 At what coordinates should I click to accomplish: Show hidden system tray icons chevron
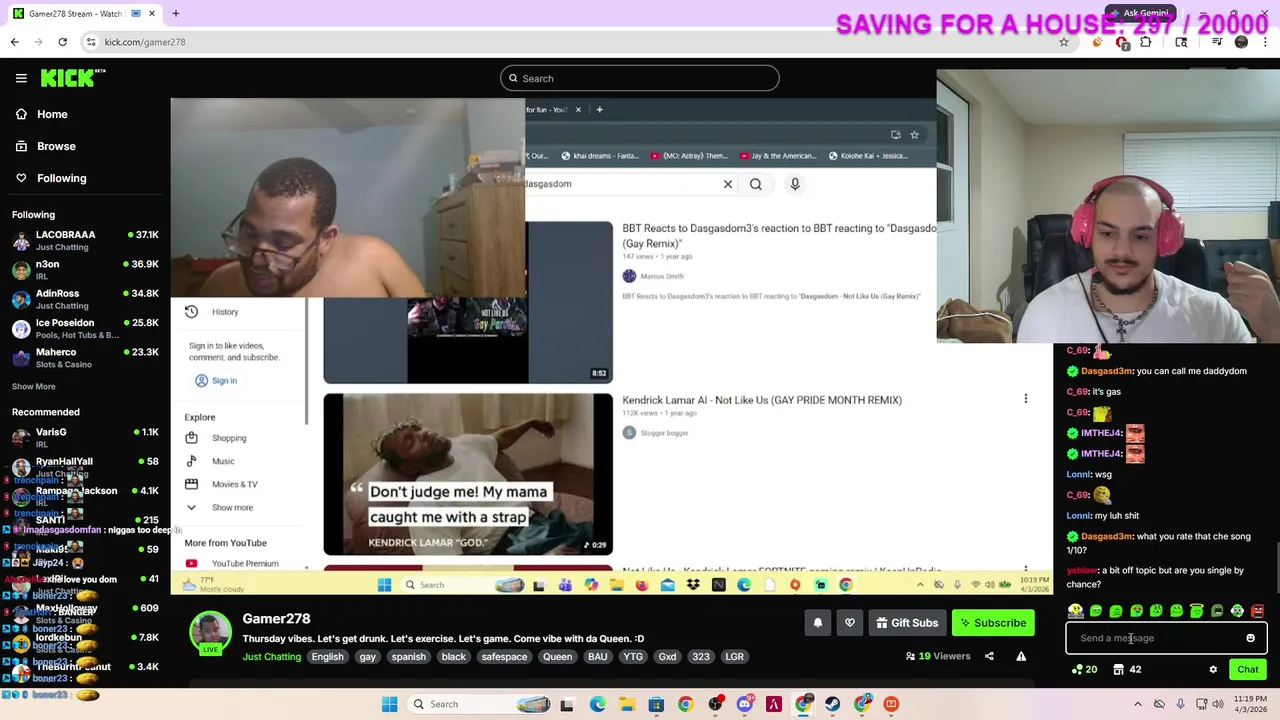pyautogui.click(x=1137, y=704)
